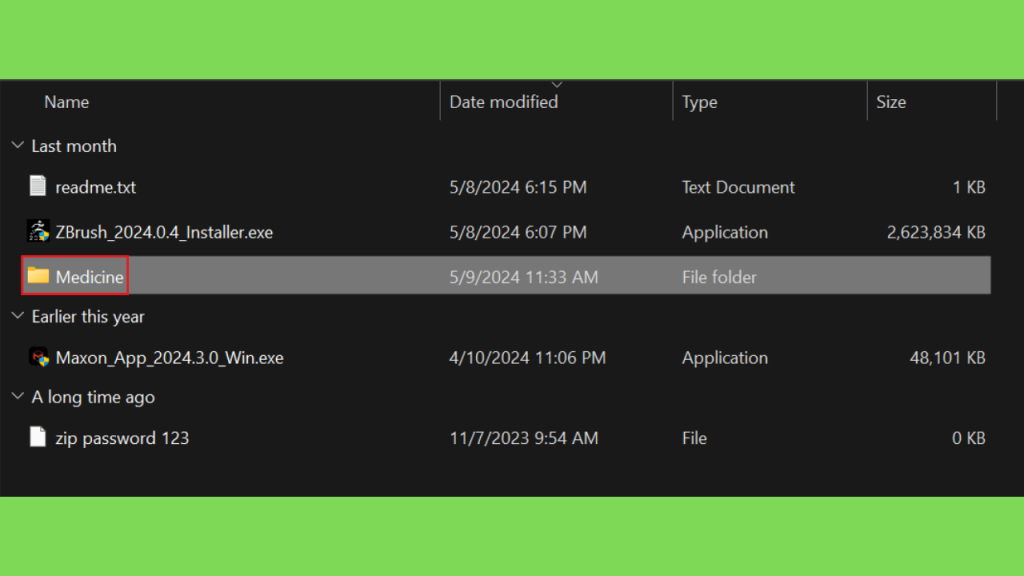Click the yellow Medicine folder icon
The height and width of the screenshot is (576, 1024).
39,276
